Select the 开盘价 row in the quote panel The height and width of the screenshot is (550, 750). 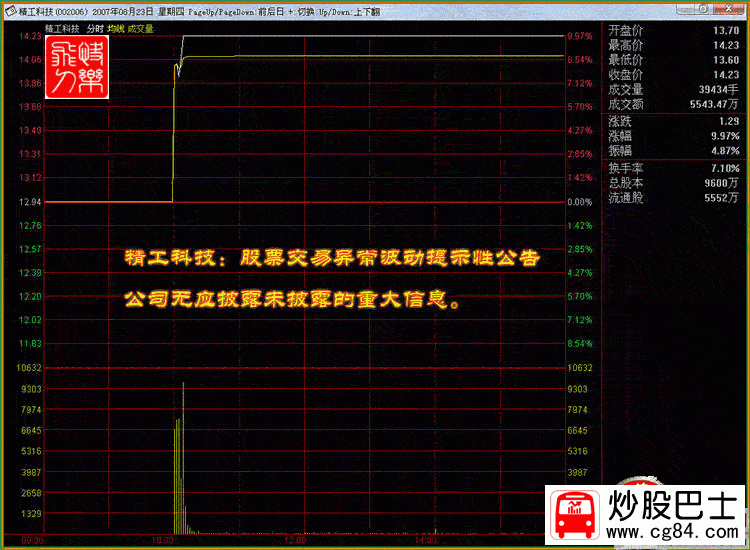(673, 30)
